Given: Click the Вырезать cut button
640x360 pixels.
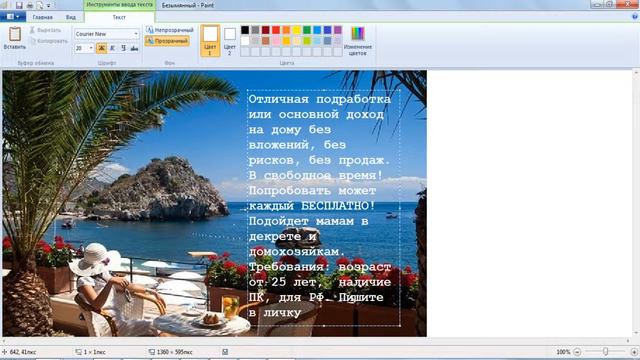Looking at the screenshot, I should (x=45, y=30).
